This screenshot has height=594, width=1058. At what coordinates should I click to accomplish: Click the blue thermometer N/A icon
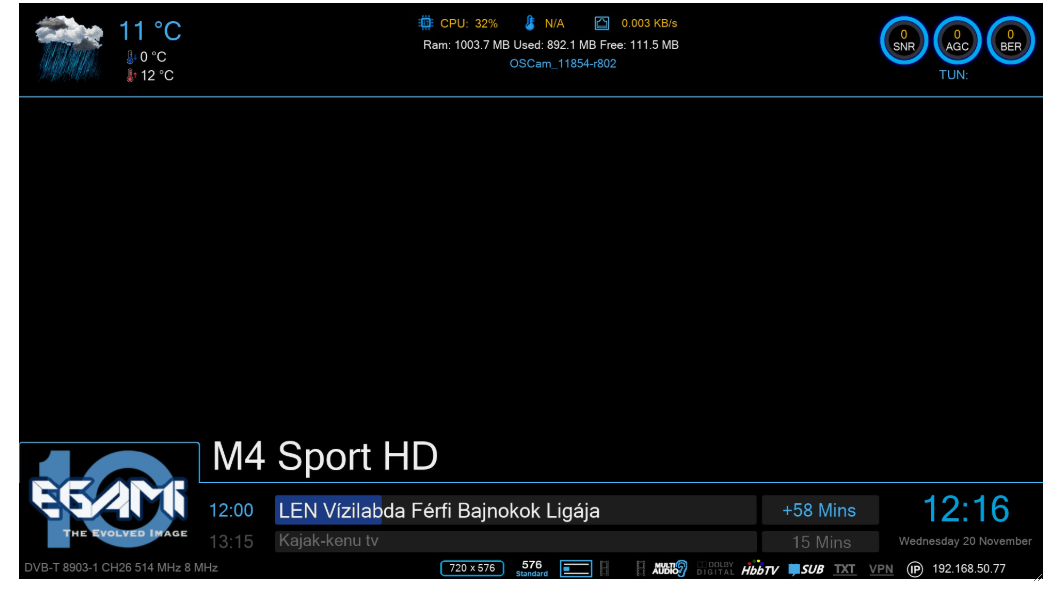(x=530, y=23)
